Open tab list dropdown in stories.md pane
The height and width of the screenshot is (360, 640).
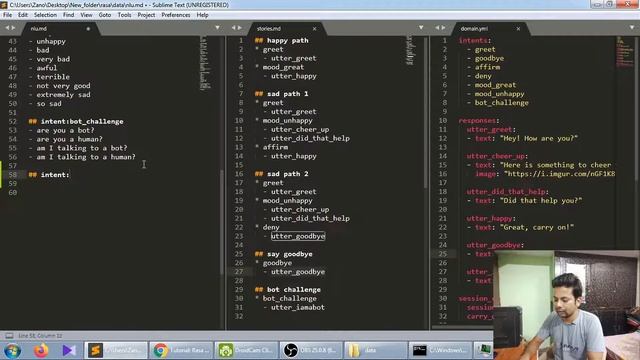point(421,28)
